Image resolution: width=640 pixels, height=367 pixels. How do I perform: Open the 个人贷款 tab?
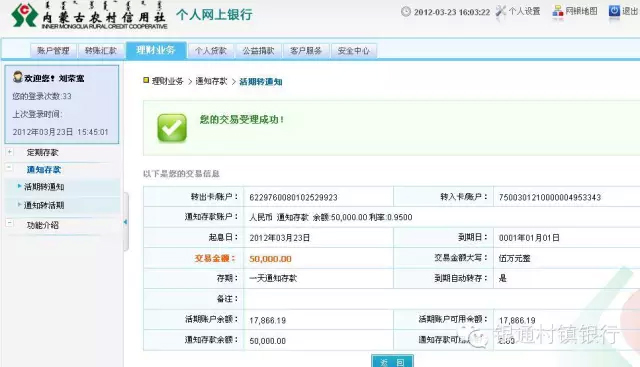[210, 51]
